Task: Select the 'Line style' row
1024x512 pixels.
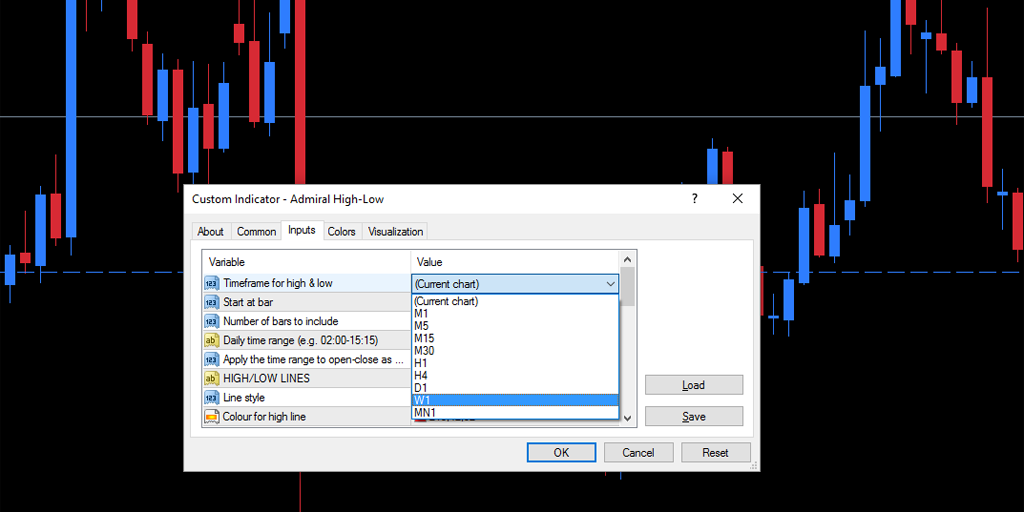Action: pos(306,397)
